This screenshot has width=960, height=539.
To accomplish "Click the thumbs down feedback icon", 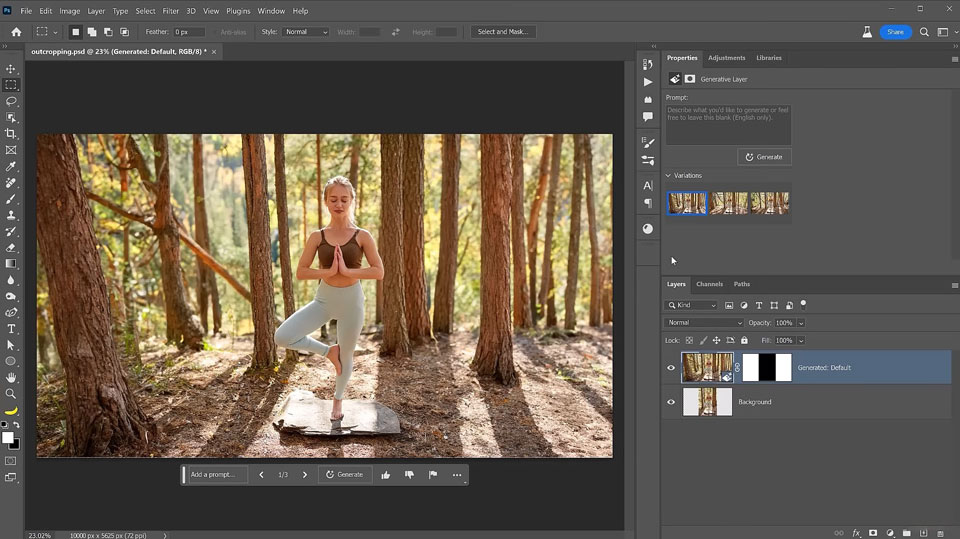I will click(x=409, y=475).
